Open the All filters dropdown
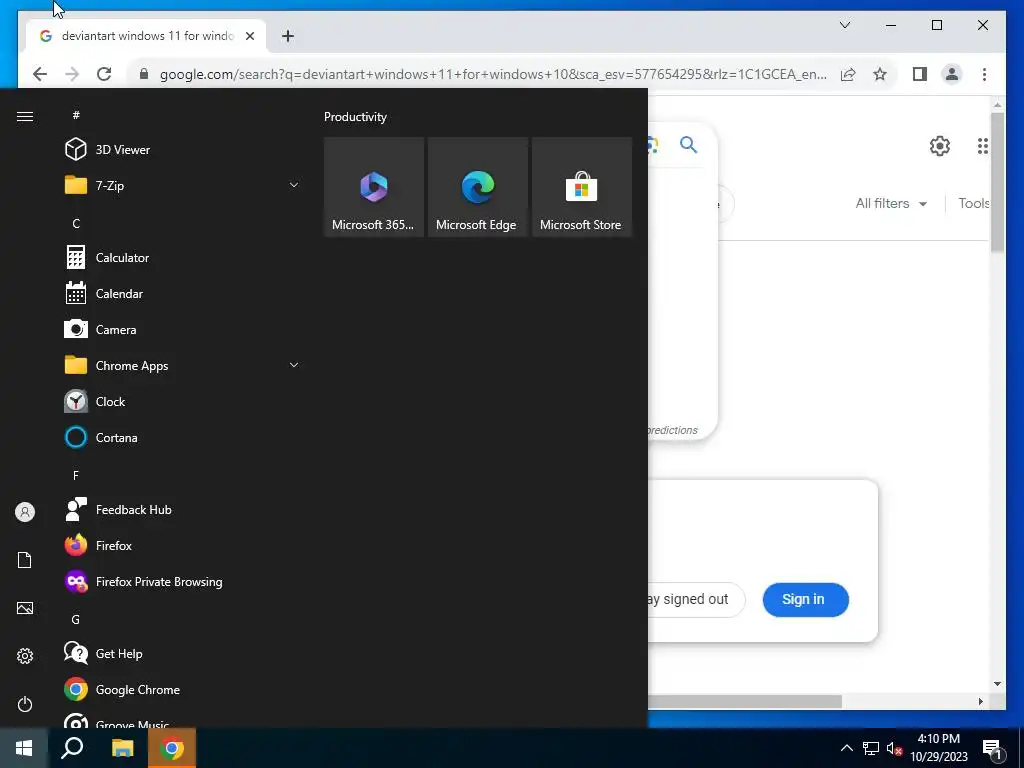 [891, 203]
